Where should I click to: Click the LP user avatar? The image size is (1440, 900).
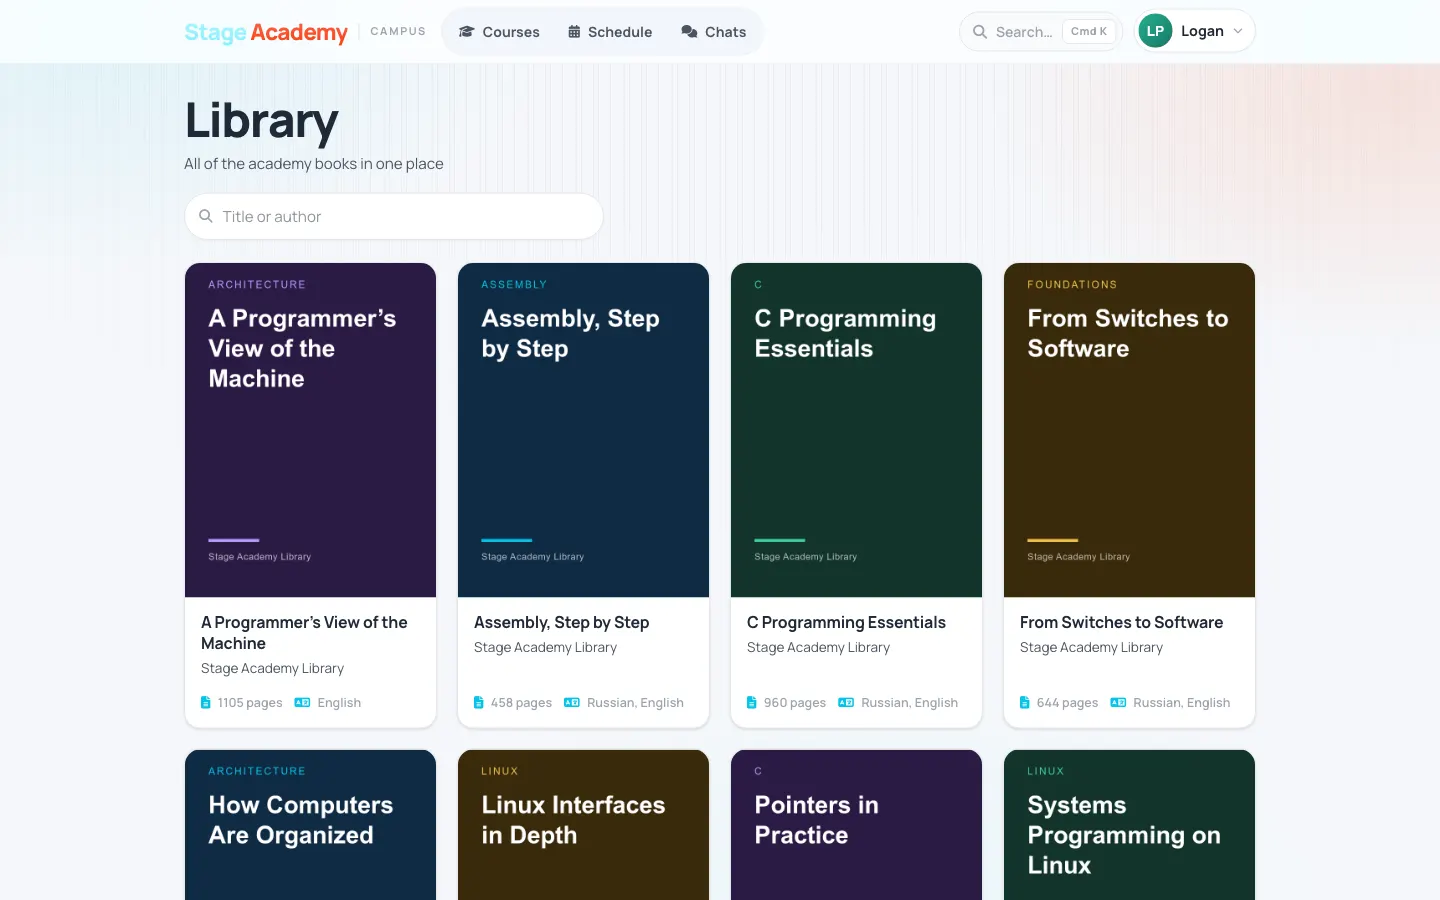[x=1155, y=31]
